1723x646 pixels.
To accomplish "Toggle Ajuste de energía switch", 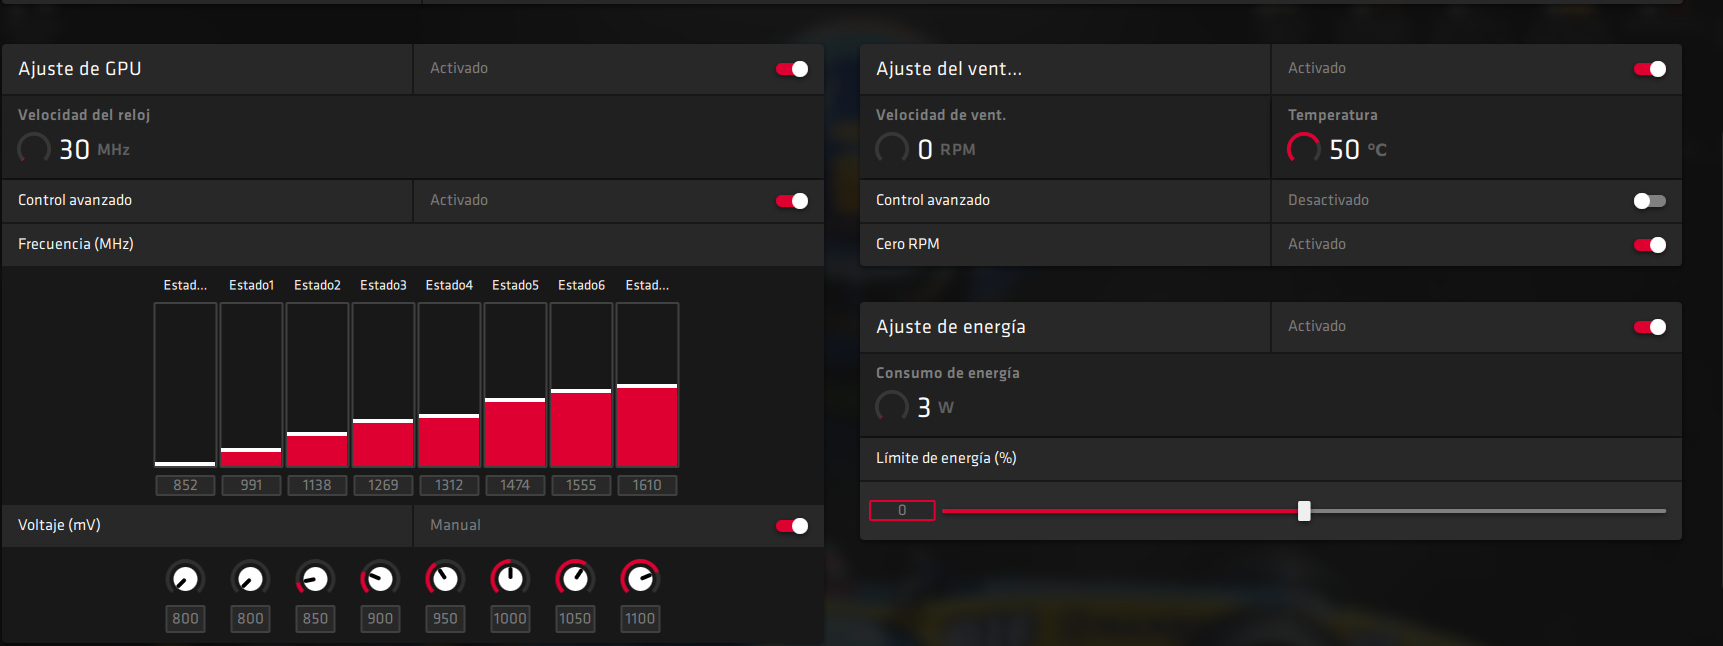I will coord(1650,327).
